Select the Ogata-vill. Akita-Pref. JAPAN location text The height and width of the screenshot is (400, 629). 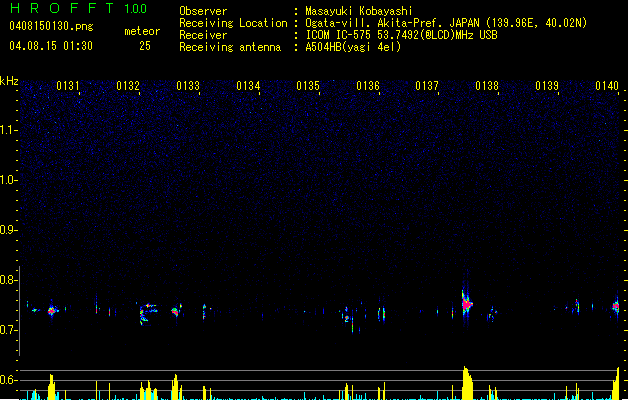[392, 23]
